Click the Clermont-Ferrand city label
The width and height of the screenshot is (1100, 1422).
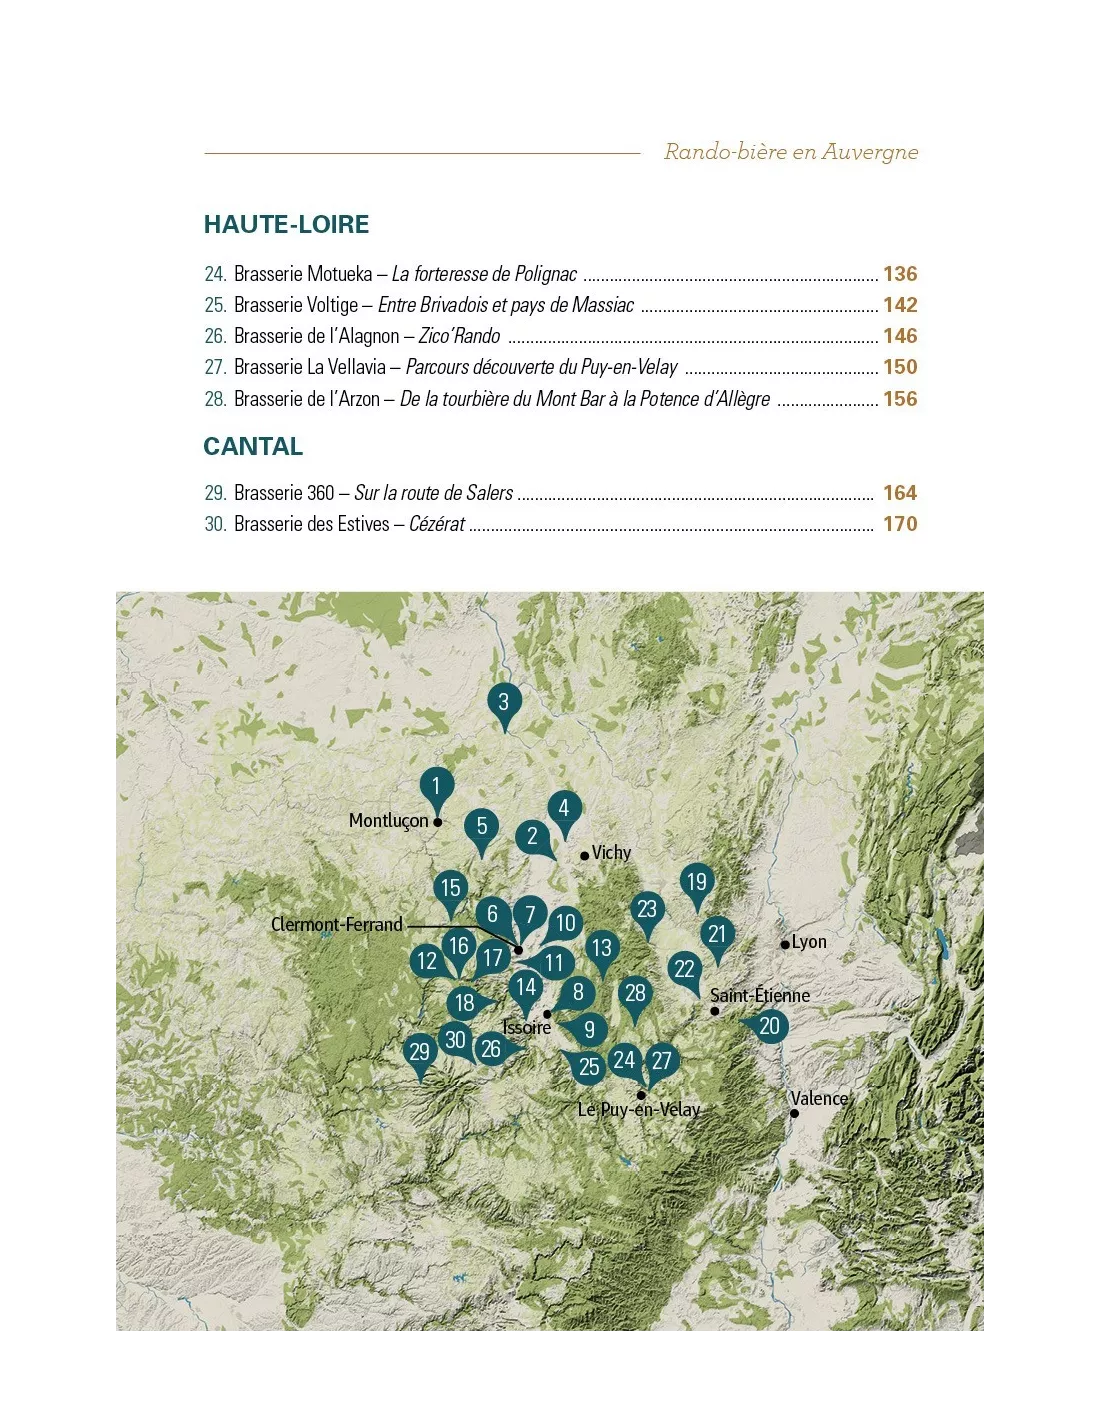click(x=337, y=925)
